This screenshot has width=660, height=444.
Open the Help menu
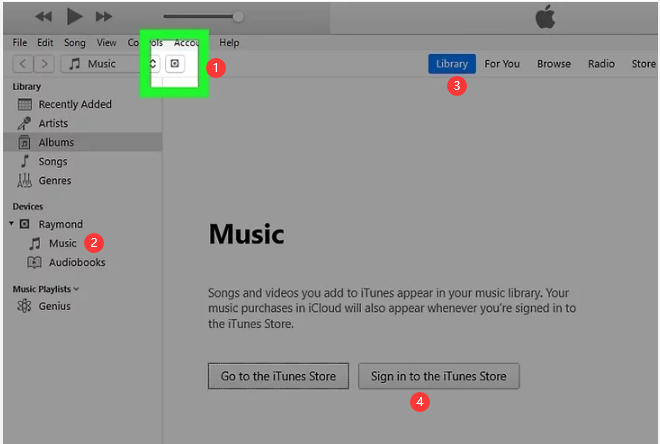(229, 43)
